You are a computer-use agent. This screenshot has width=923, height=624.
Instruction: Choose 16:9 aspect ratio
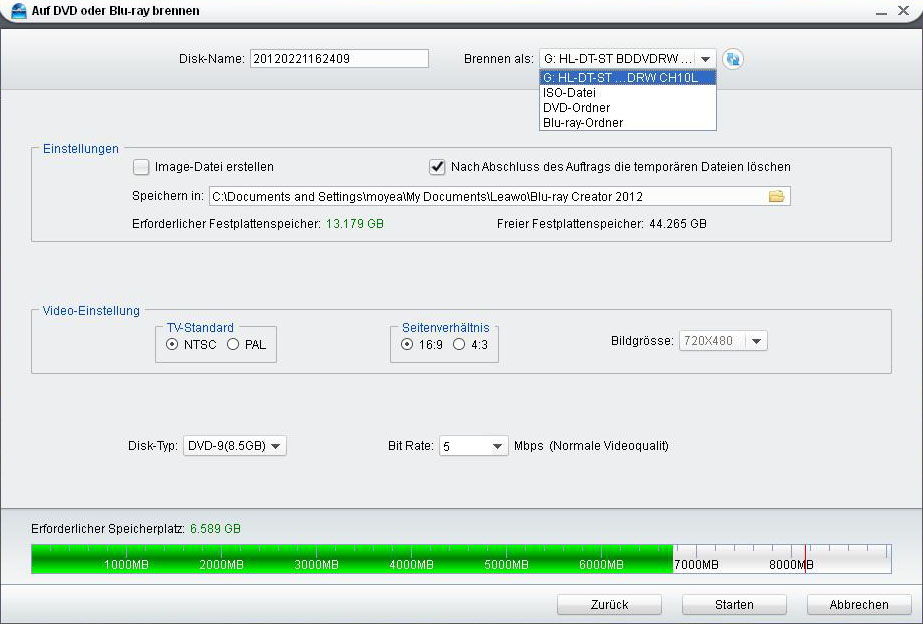click(407, 344)
